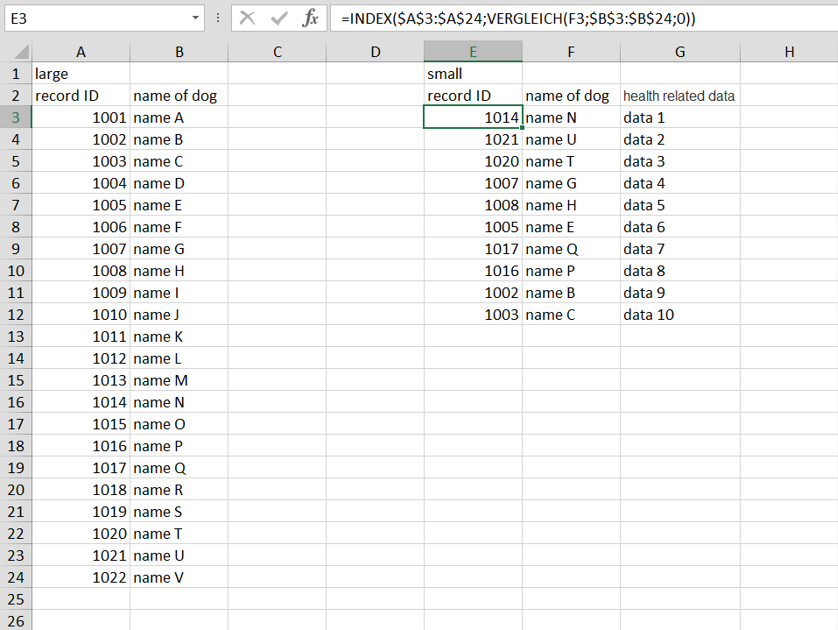Screen dimensions: 838x630
Task: Click cell 'name C' in column F
Action: coord(571,315)
